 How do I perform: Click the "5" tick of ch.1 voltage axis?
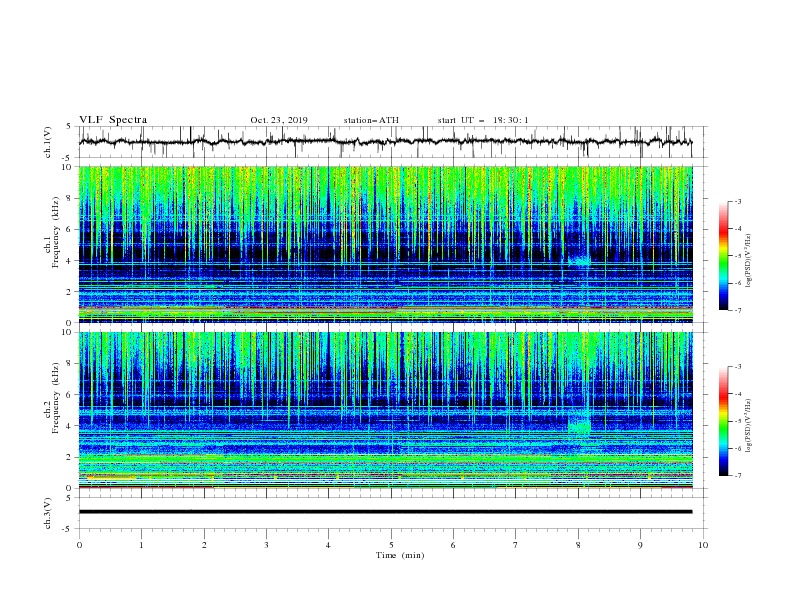(x=70, y=127)
